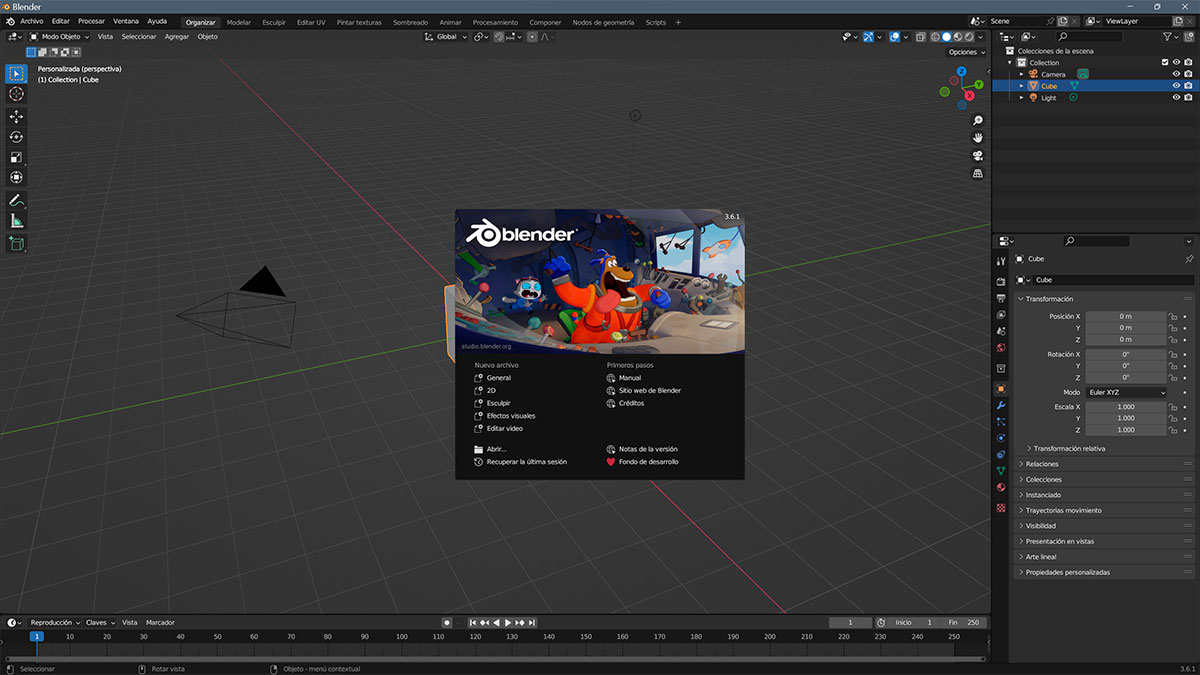Select the Cursor tool in the viewport toolbar
The image size is (1200, 675).
tap(16, 93)
